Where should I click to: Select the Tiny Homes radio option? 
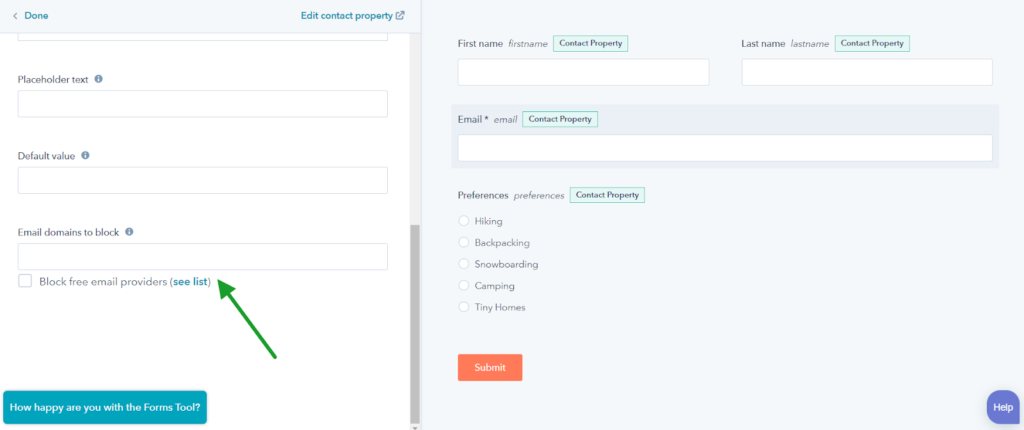tap(464, 306)
